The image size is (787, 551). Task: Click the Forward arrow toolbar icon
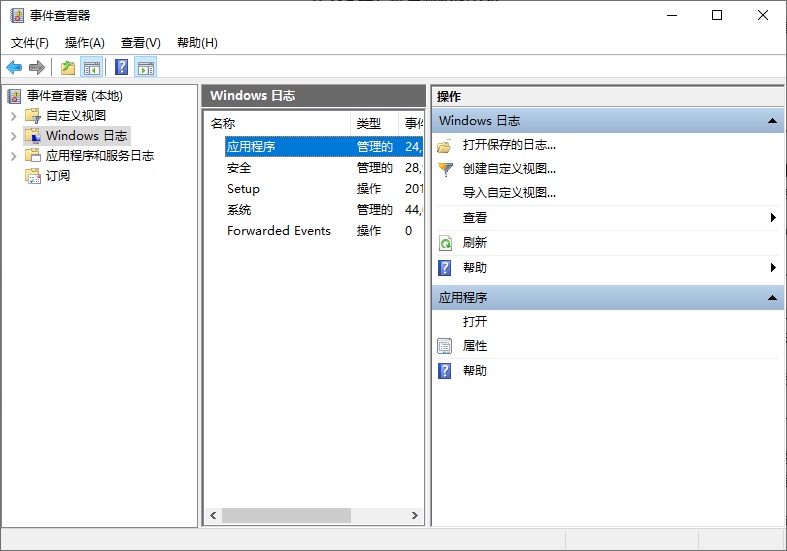tap(37, 67)
